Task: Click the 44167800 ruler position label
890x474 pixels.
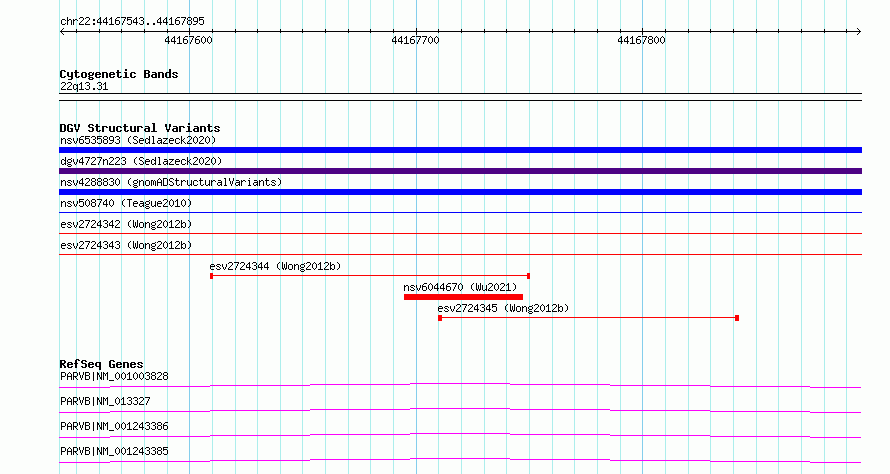Action: coord(641,40)
